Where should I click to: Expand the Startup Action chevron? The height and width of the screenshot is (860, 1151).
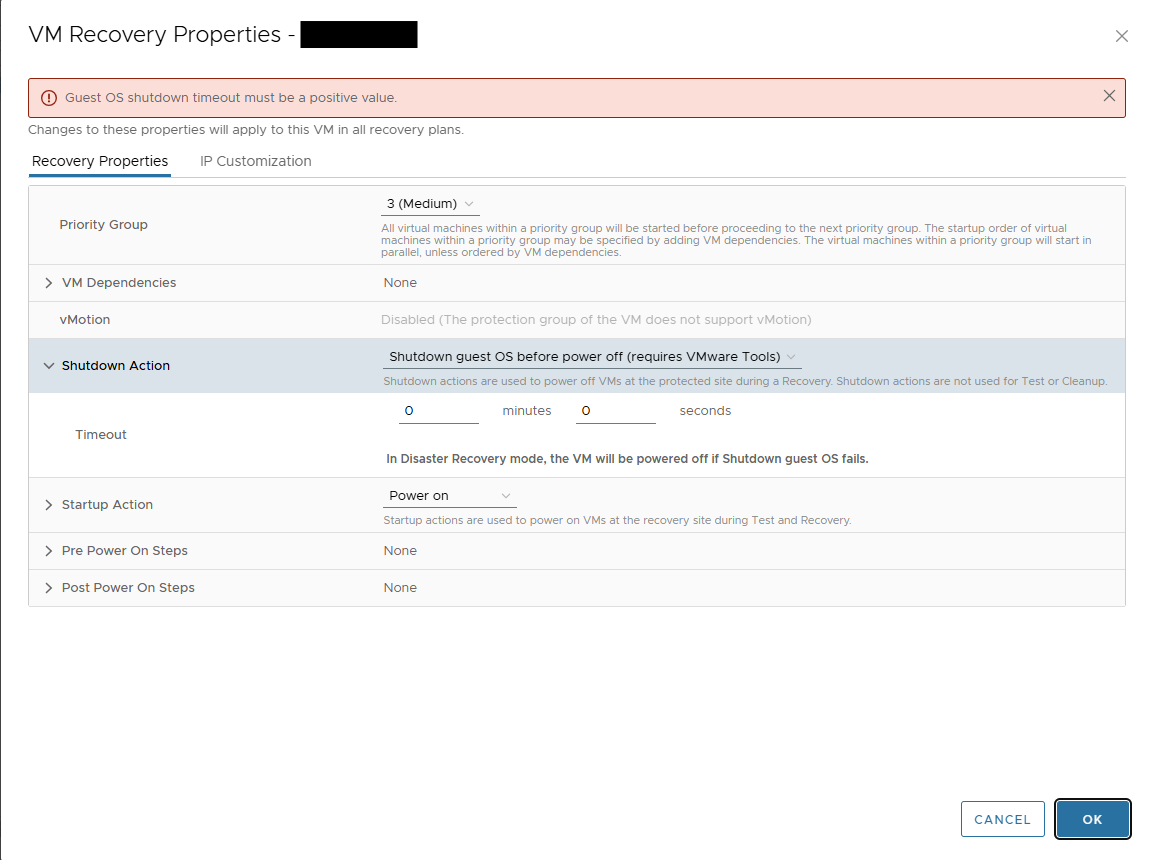pyautogui.click(x=48, y=505)
